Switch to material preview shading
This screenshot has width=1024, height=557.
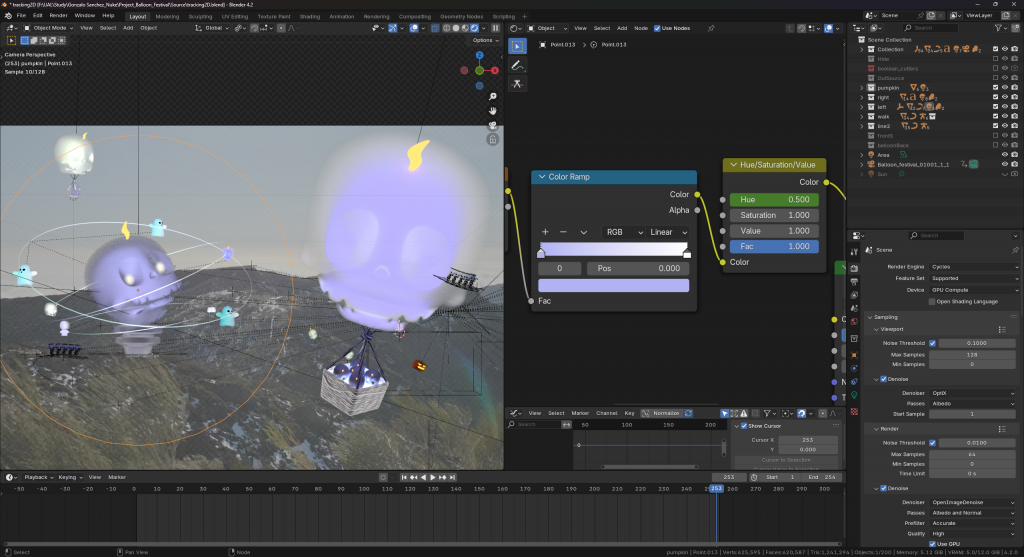tap(465, 28)
